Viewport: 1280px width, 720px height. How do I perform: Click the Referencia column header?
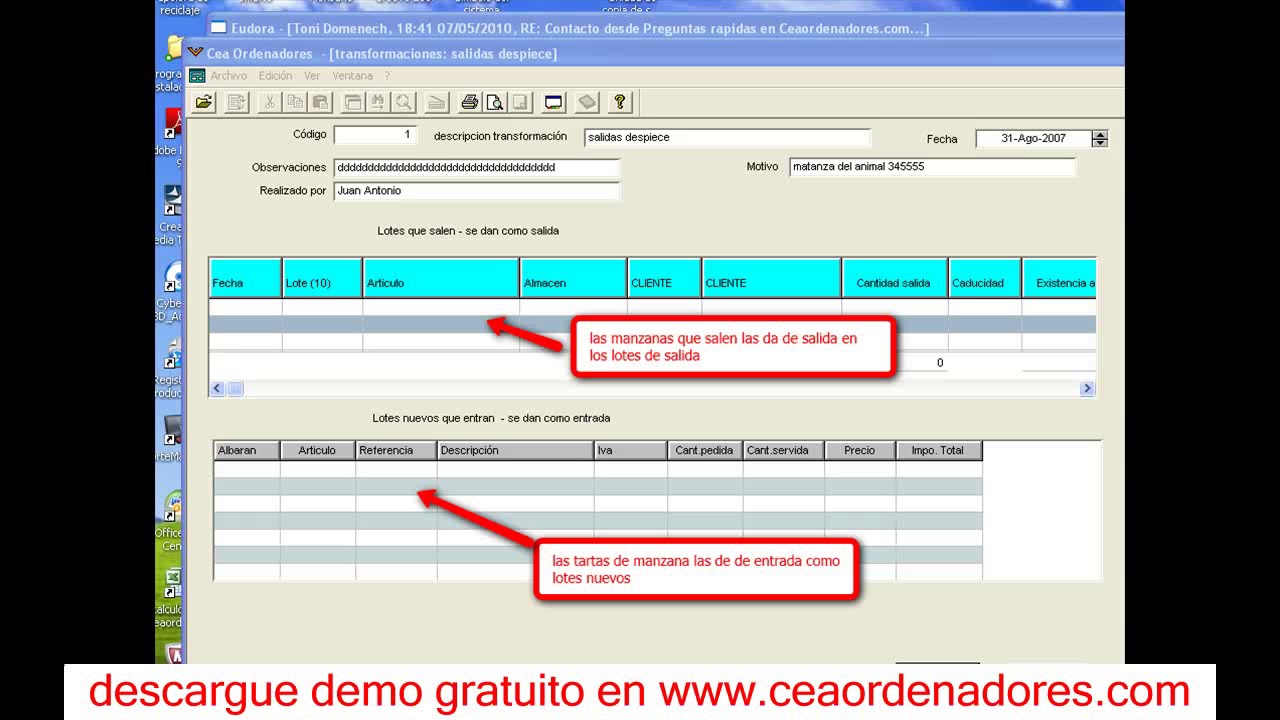click(396, 451)
